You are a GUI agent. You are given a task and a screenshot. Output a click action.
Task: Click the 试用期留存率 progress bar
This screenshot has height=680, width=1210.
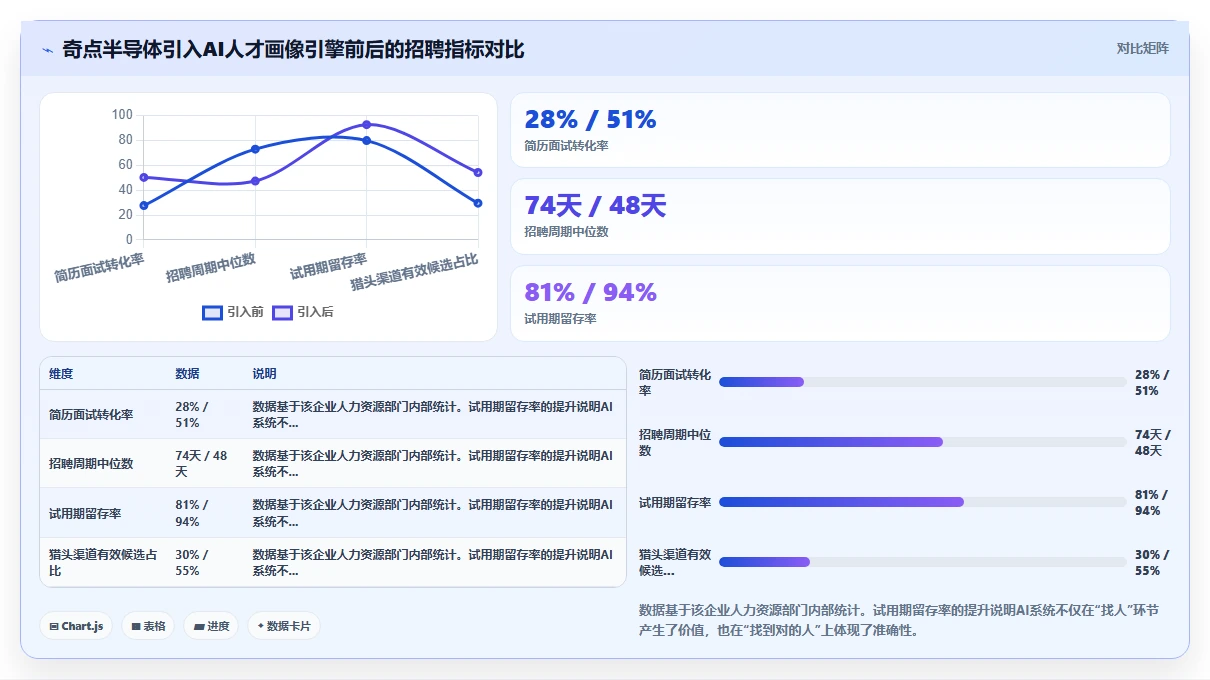click(x=922, y=502)
